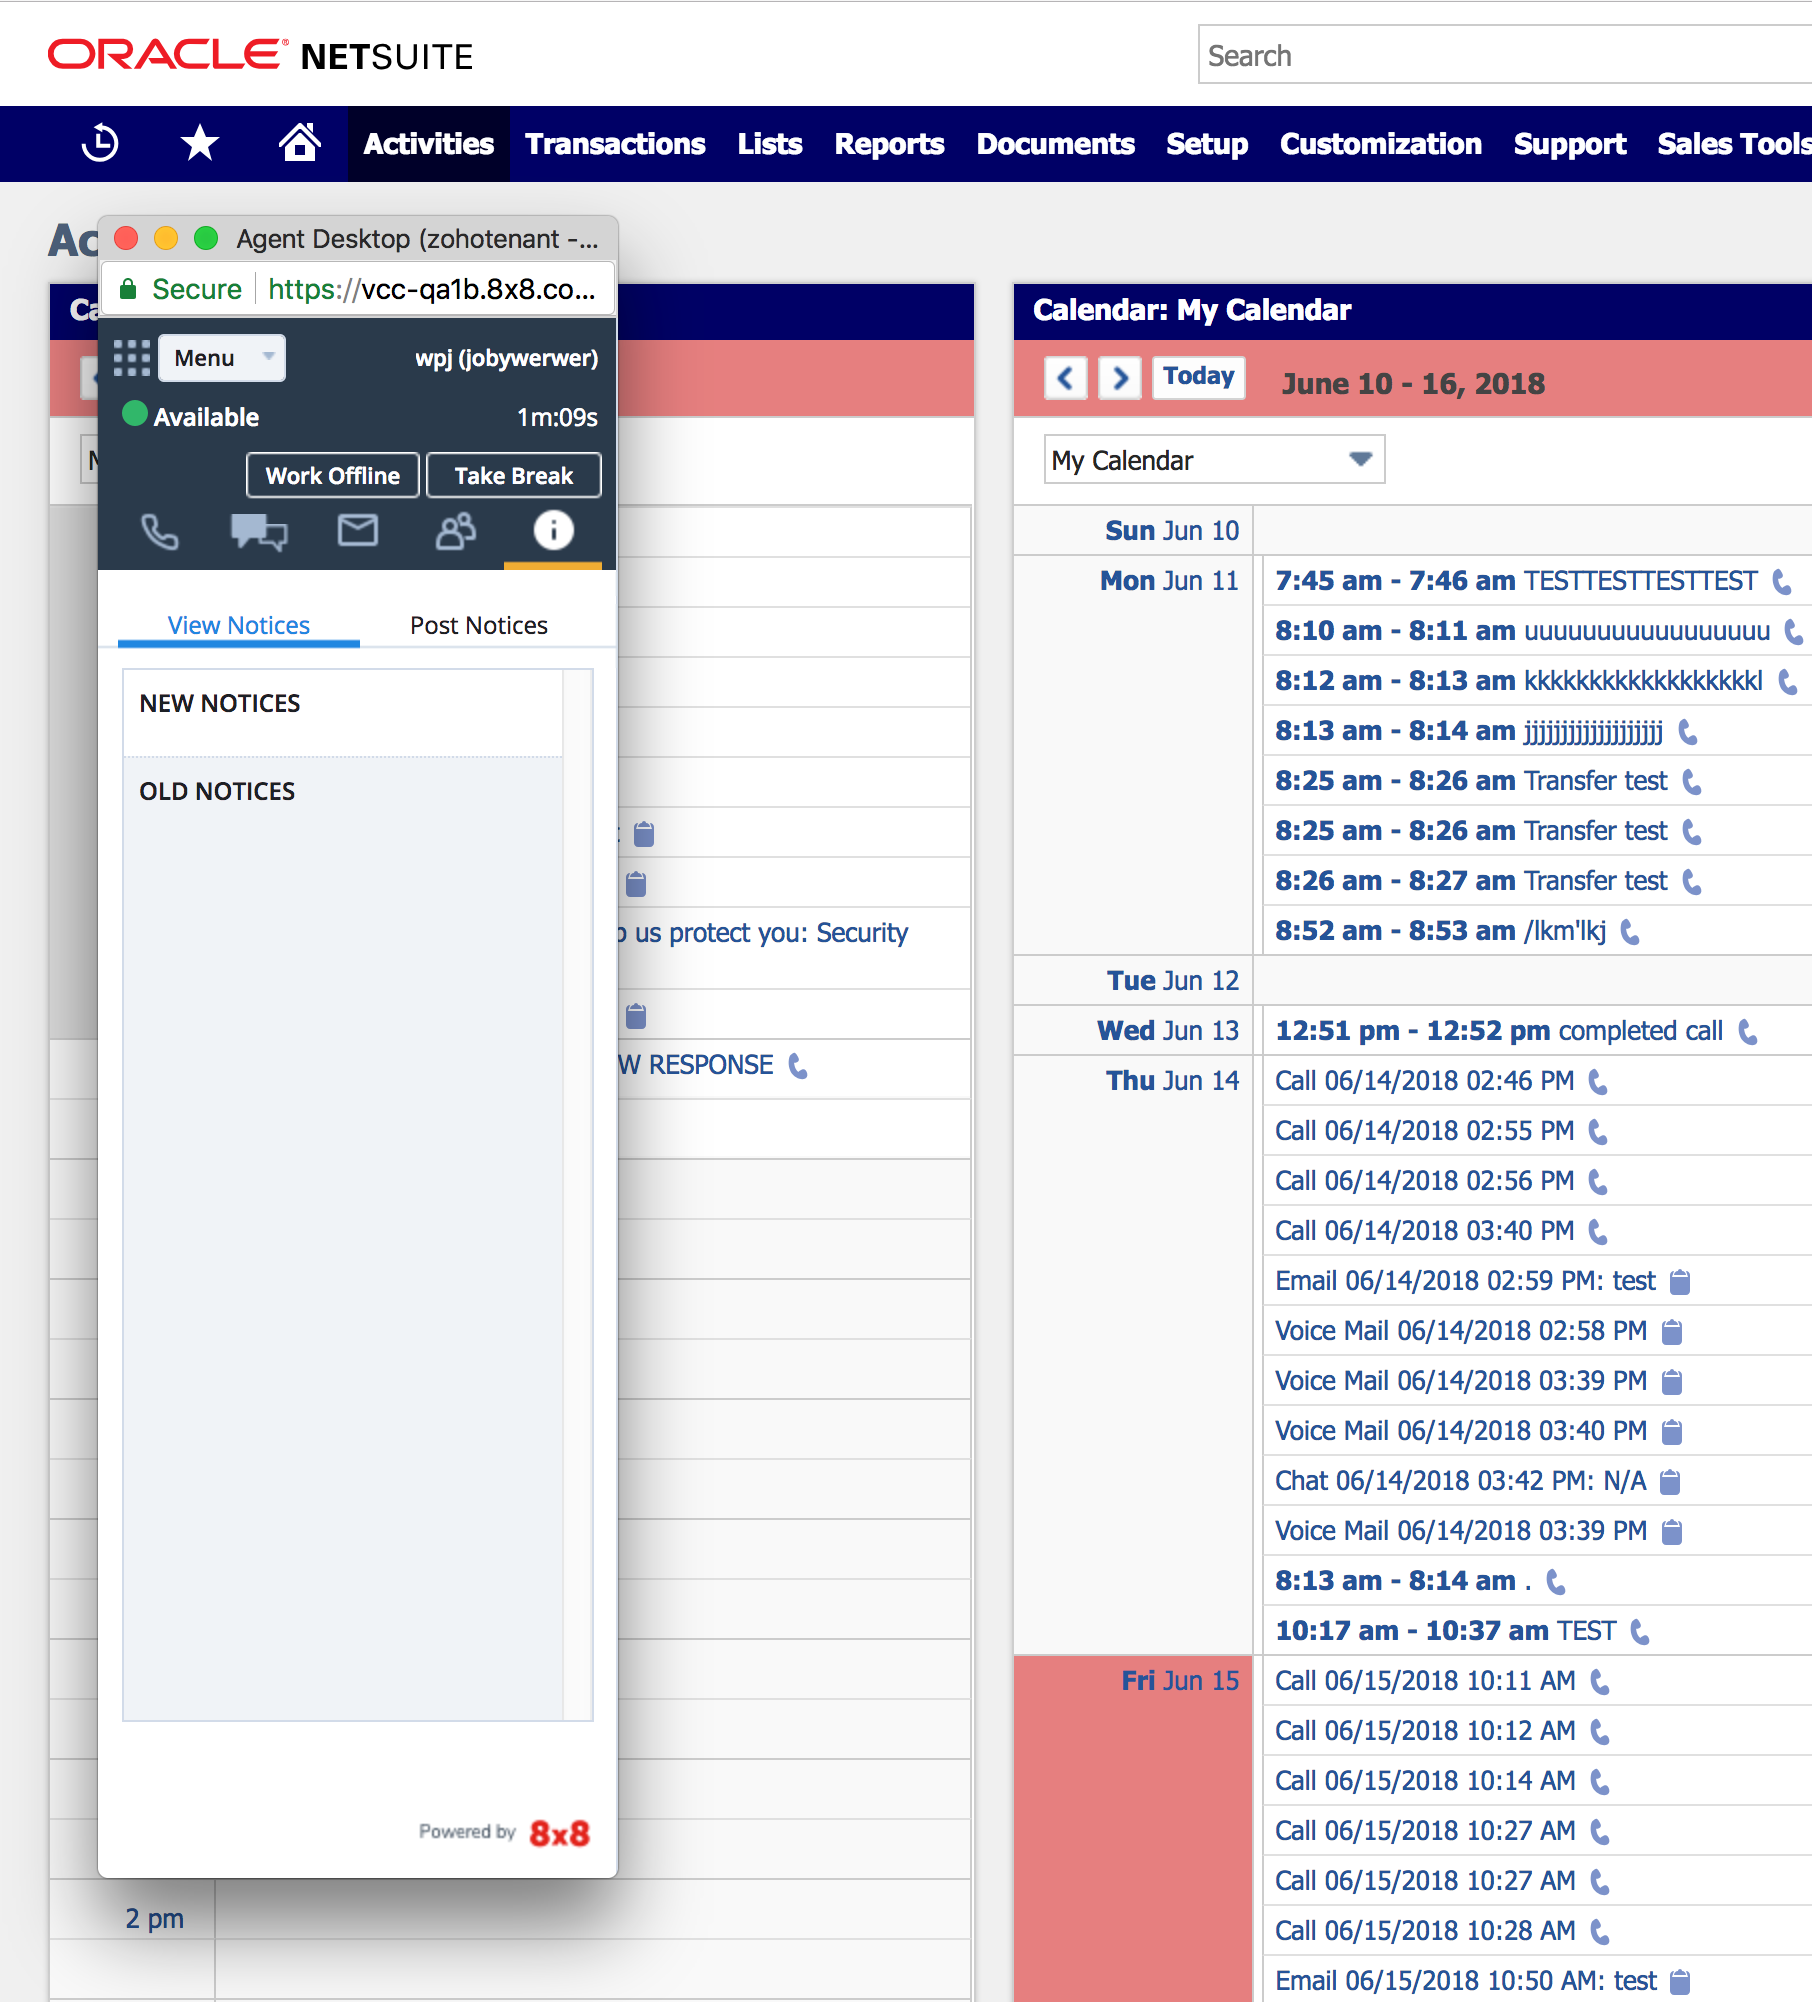Open the Activities menu
This screenshot has width=1812, height=2002.
click(x=428, y=144)
